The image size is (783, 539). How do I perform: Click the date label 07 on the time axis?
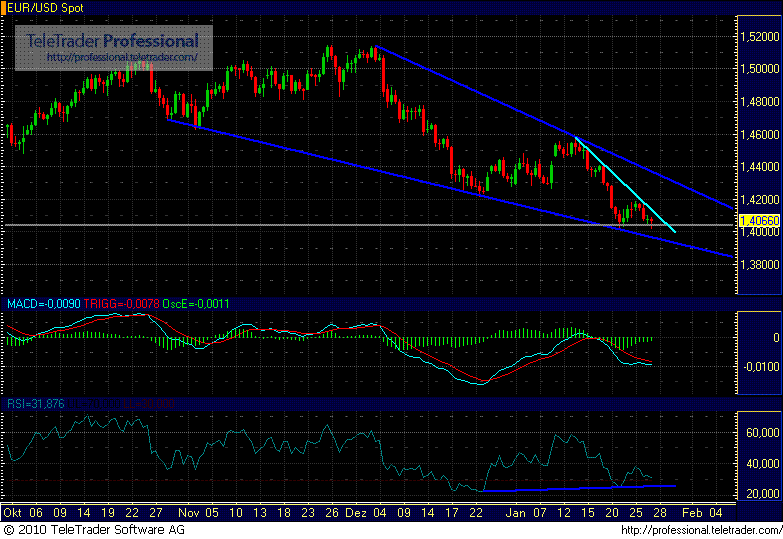click(x=540, y=513)
